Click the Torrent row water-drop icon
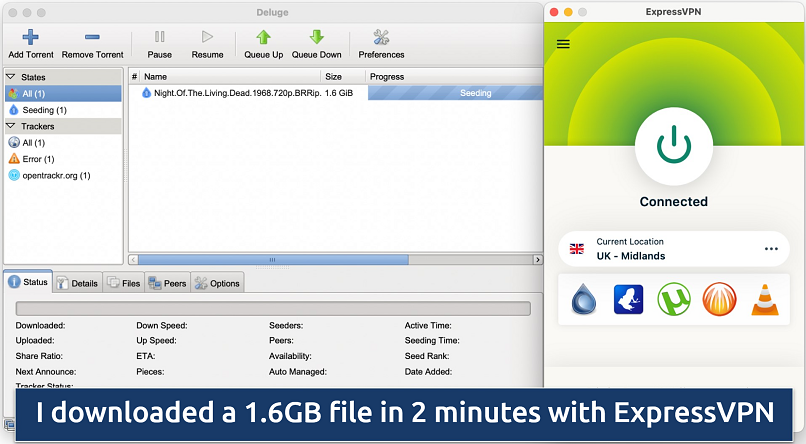The image size is (806, 444). [146, 93]
